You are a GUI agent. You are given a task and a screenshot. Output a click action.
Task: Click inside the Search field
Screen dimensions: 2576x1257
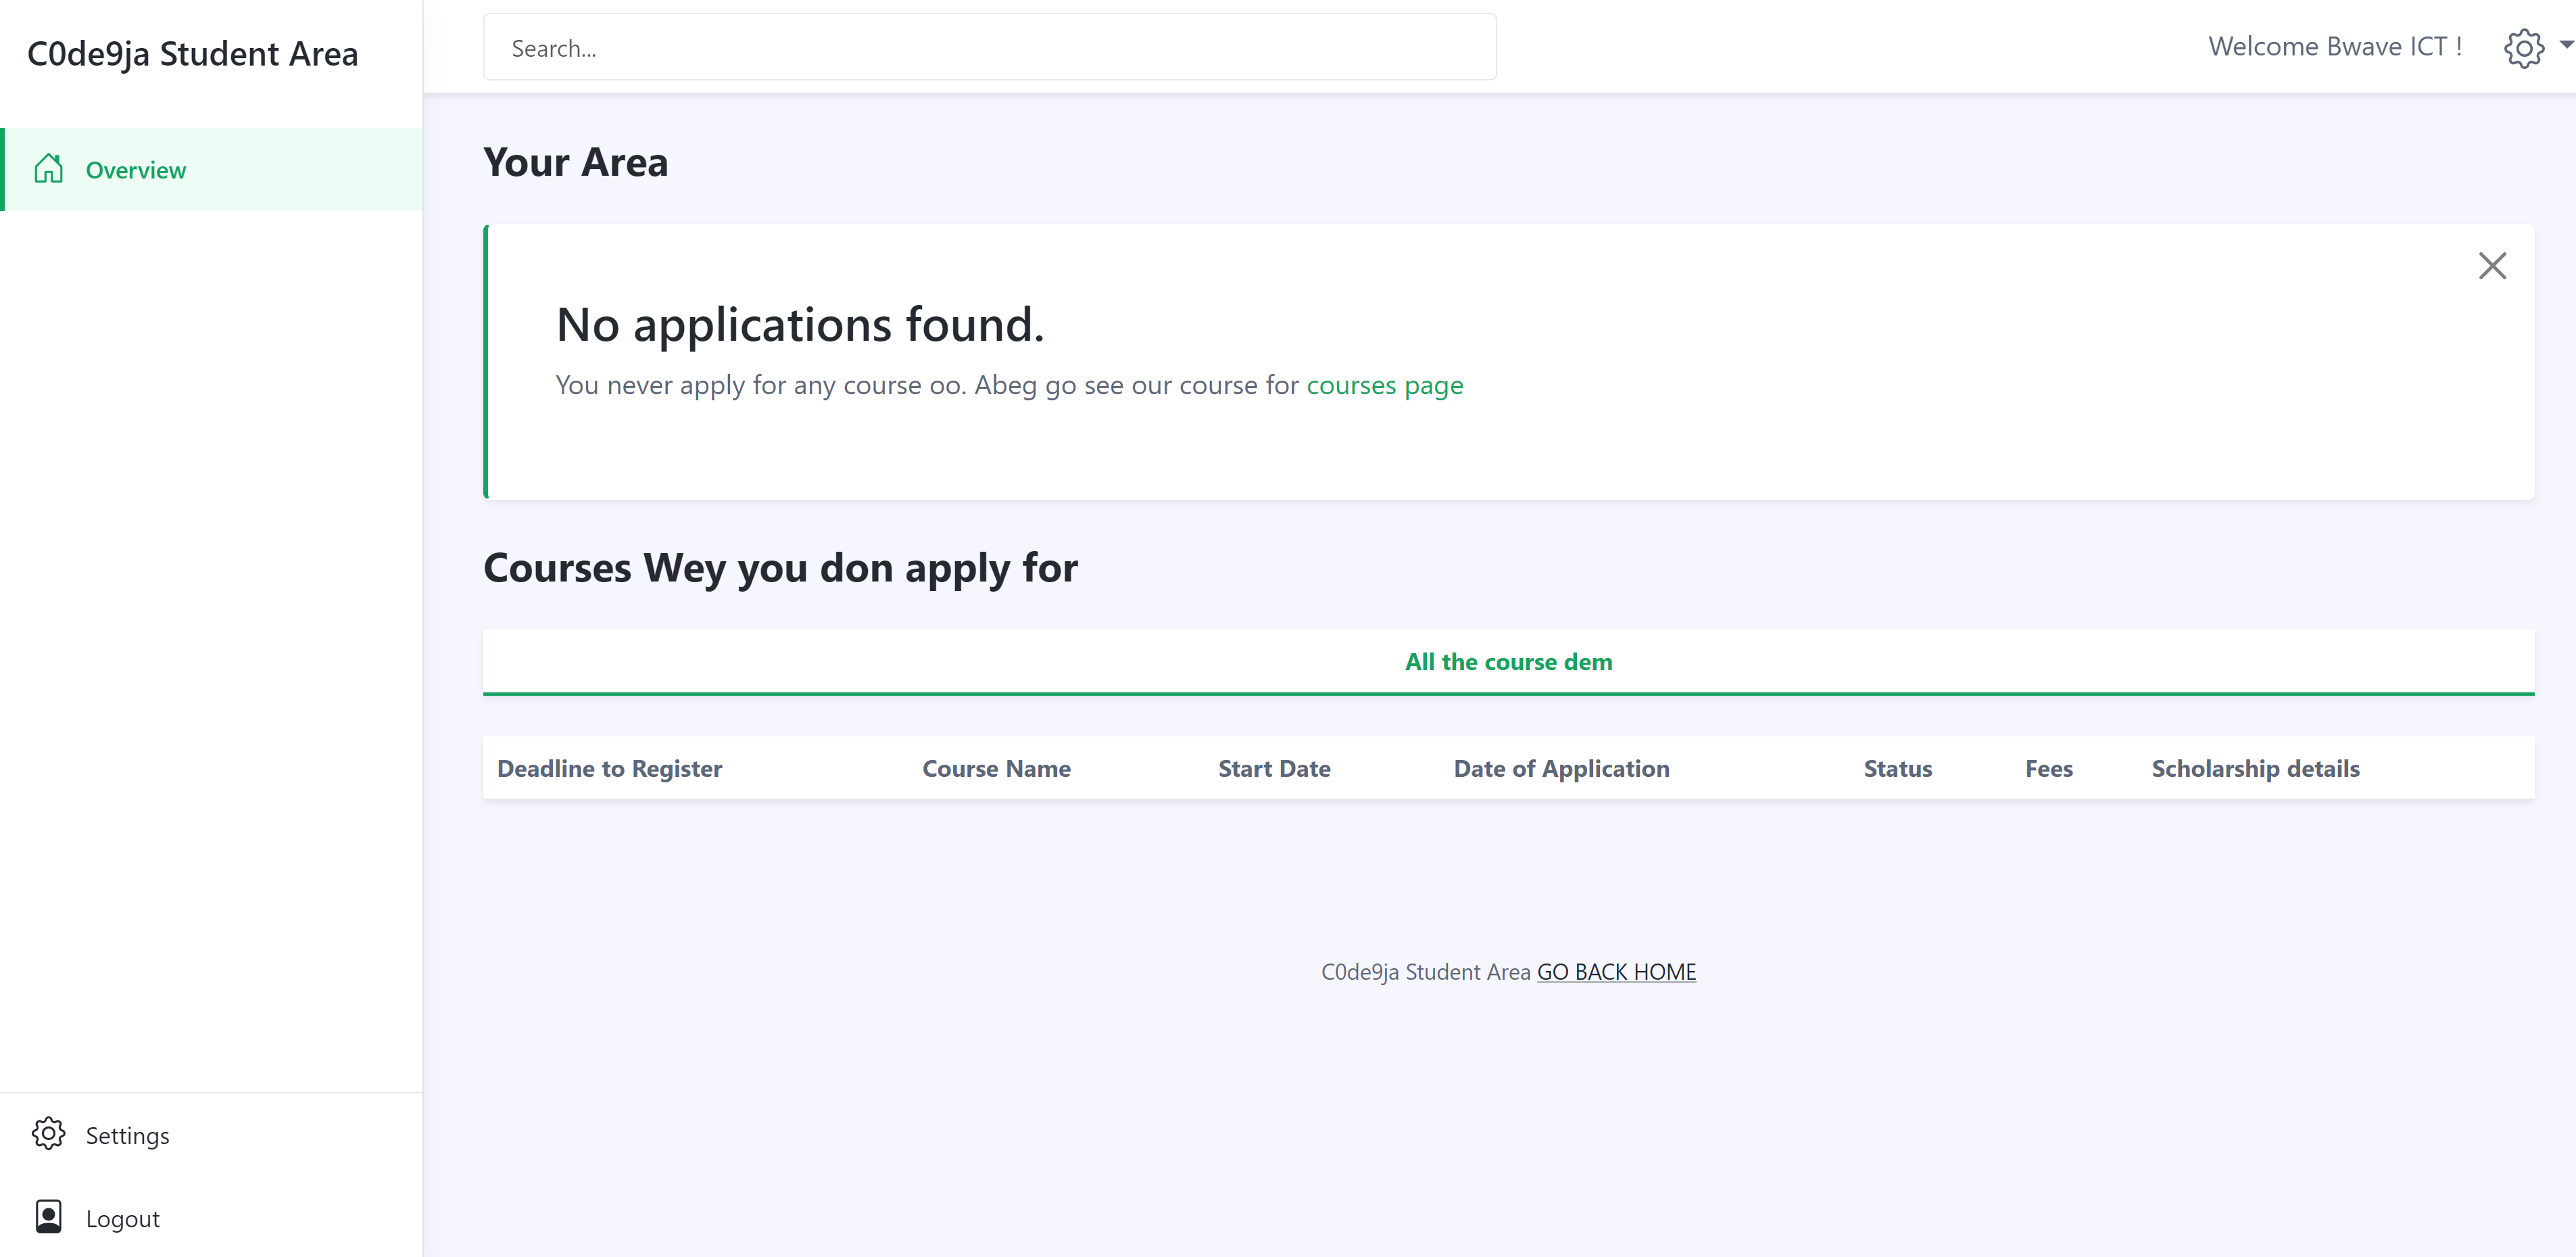(989, 46)
